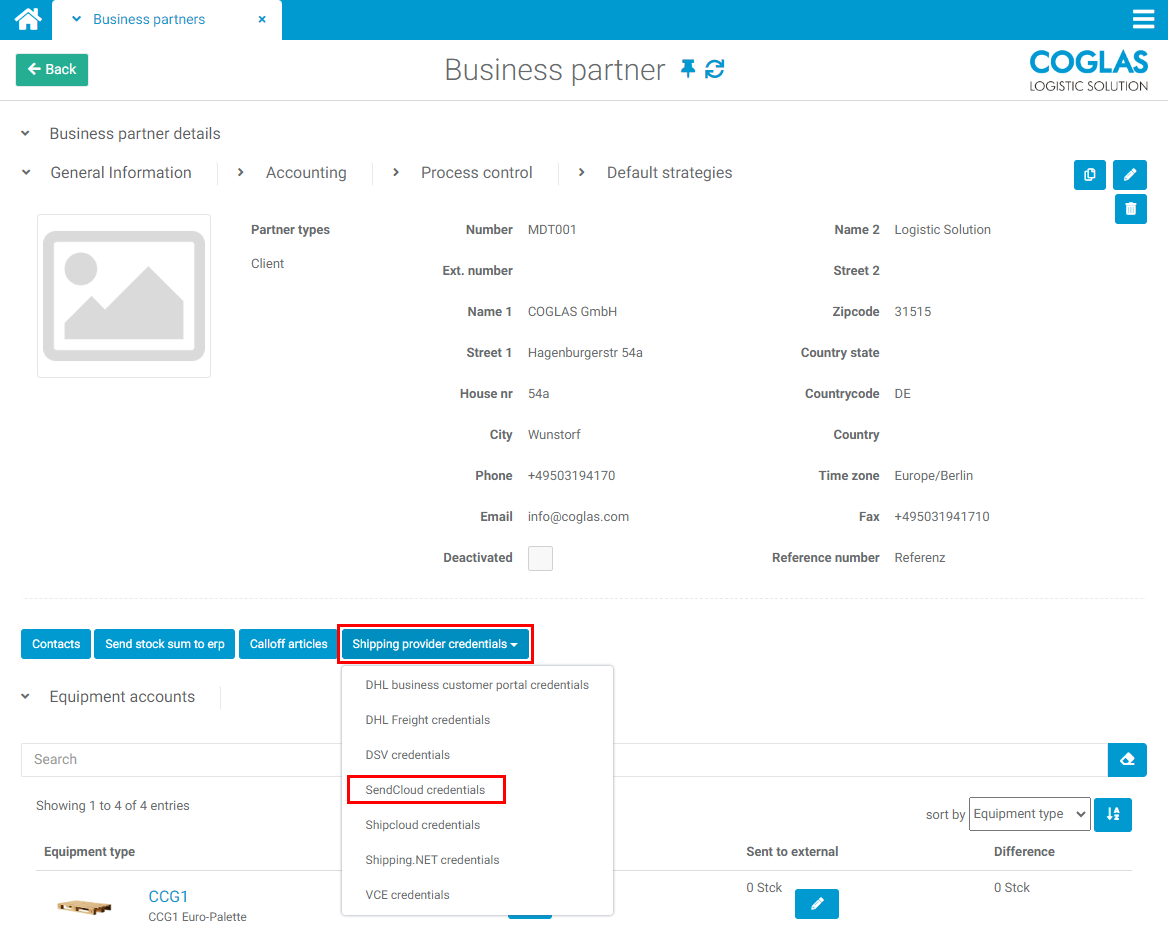Go back using the Back button

click(52, 70)
